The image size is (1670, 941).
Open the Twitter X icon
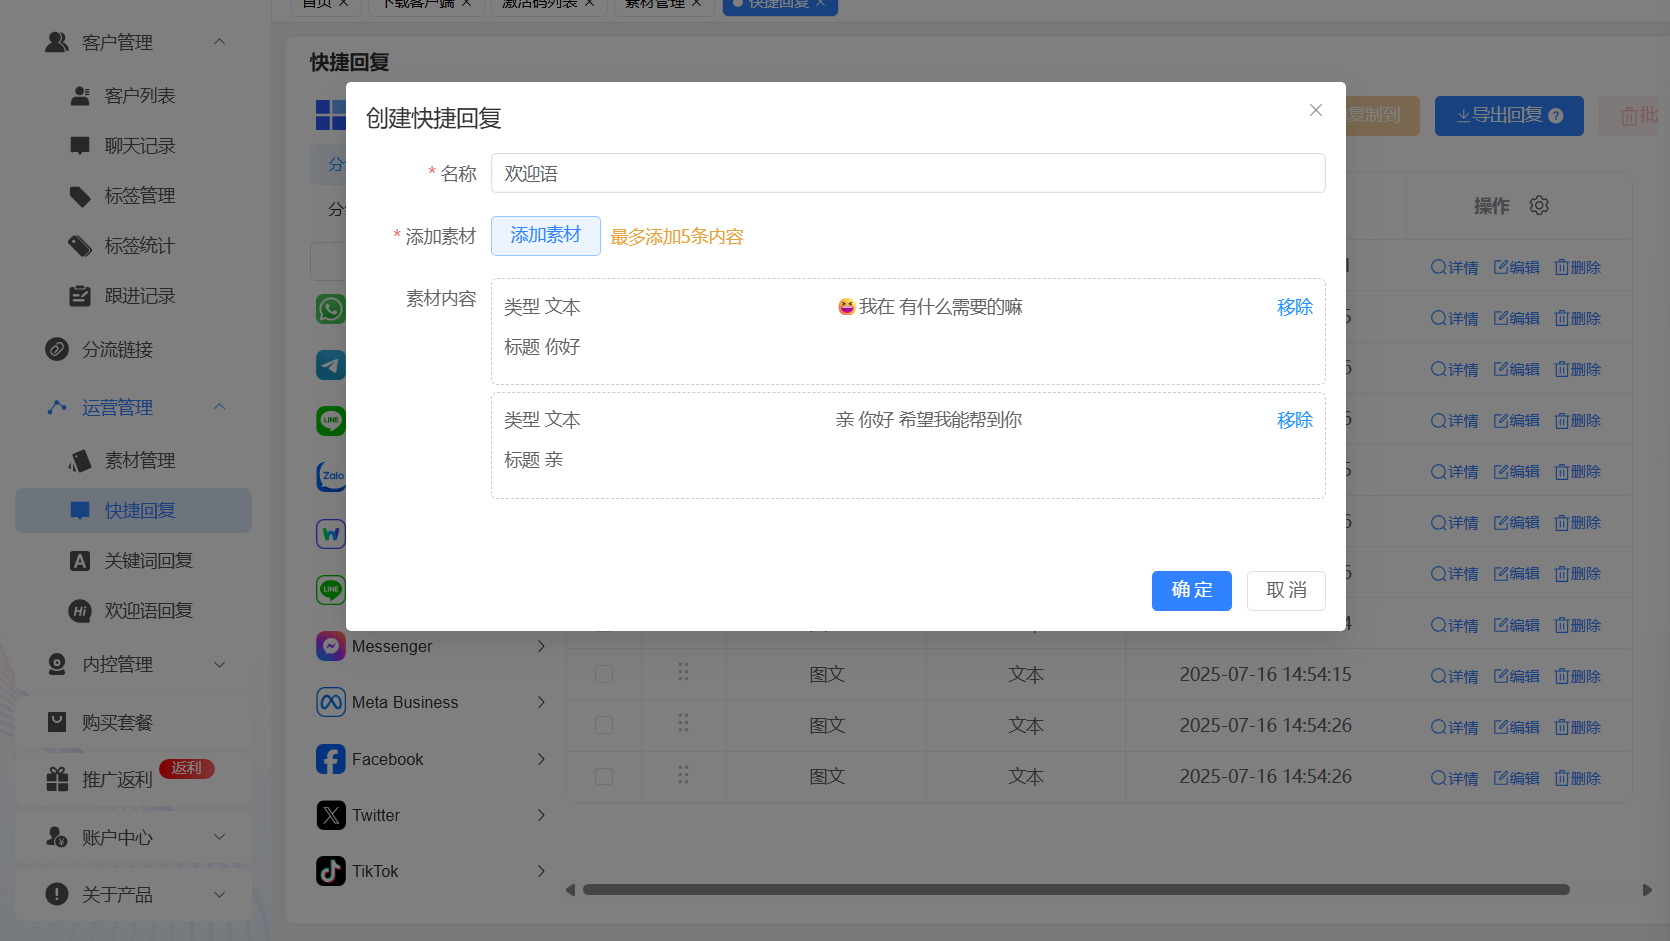click(x=331, y=815)
